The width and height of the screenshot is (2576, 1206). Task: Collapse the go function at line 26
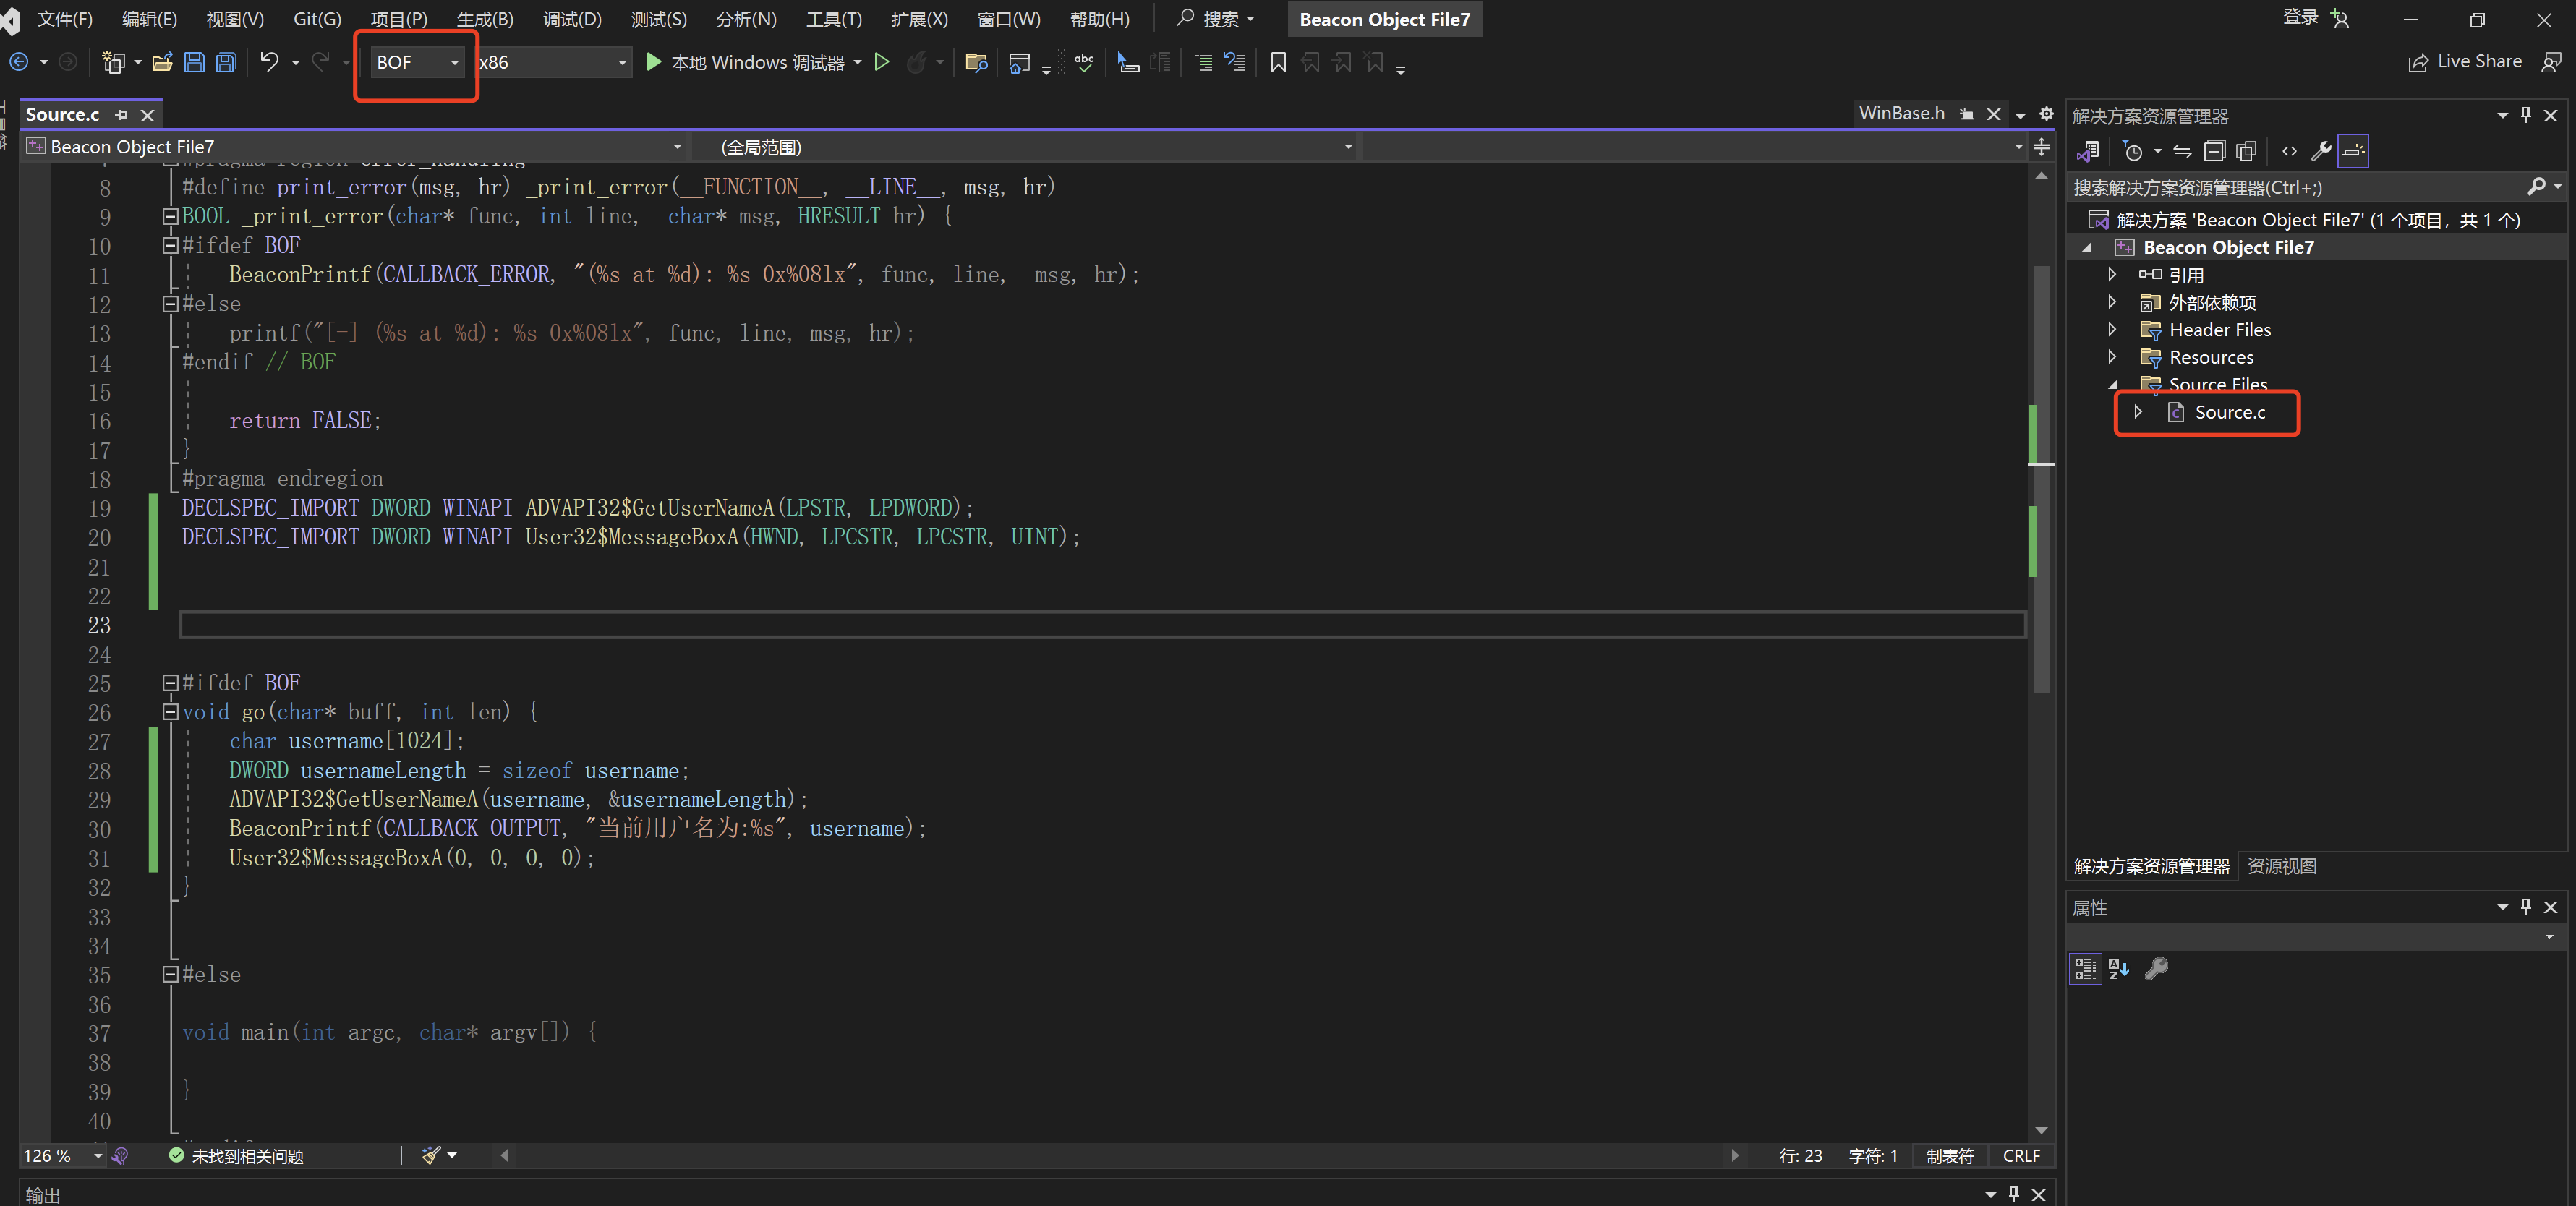[170, 712]
